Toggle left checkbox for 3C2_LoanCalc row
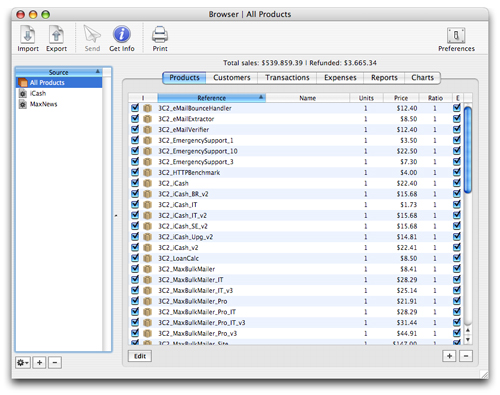Screen dimensions: 500x395 point(135,258)
